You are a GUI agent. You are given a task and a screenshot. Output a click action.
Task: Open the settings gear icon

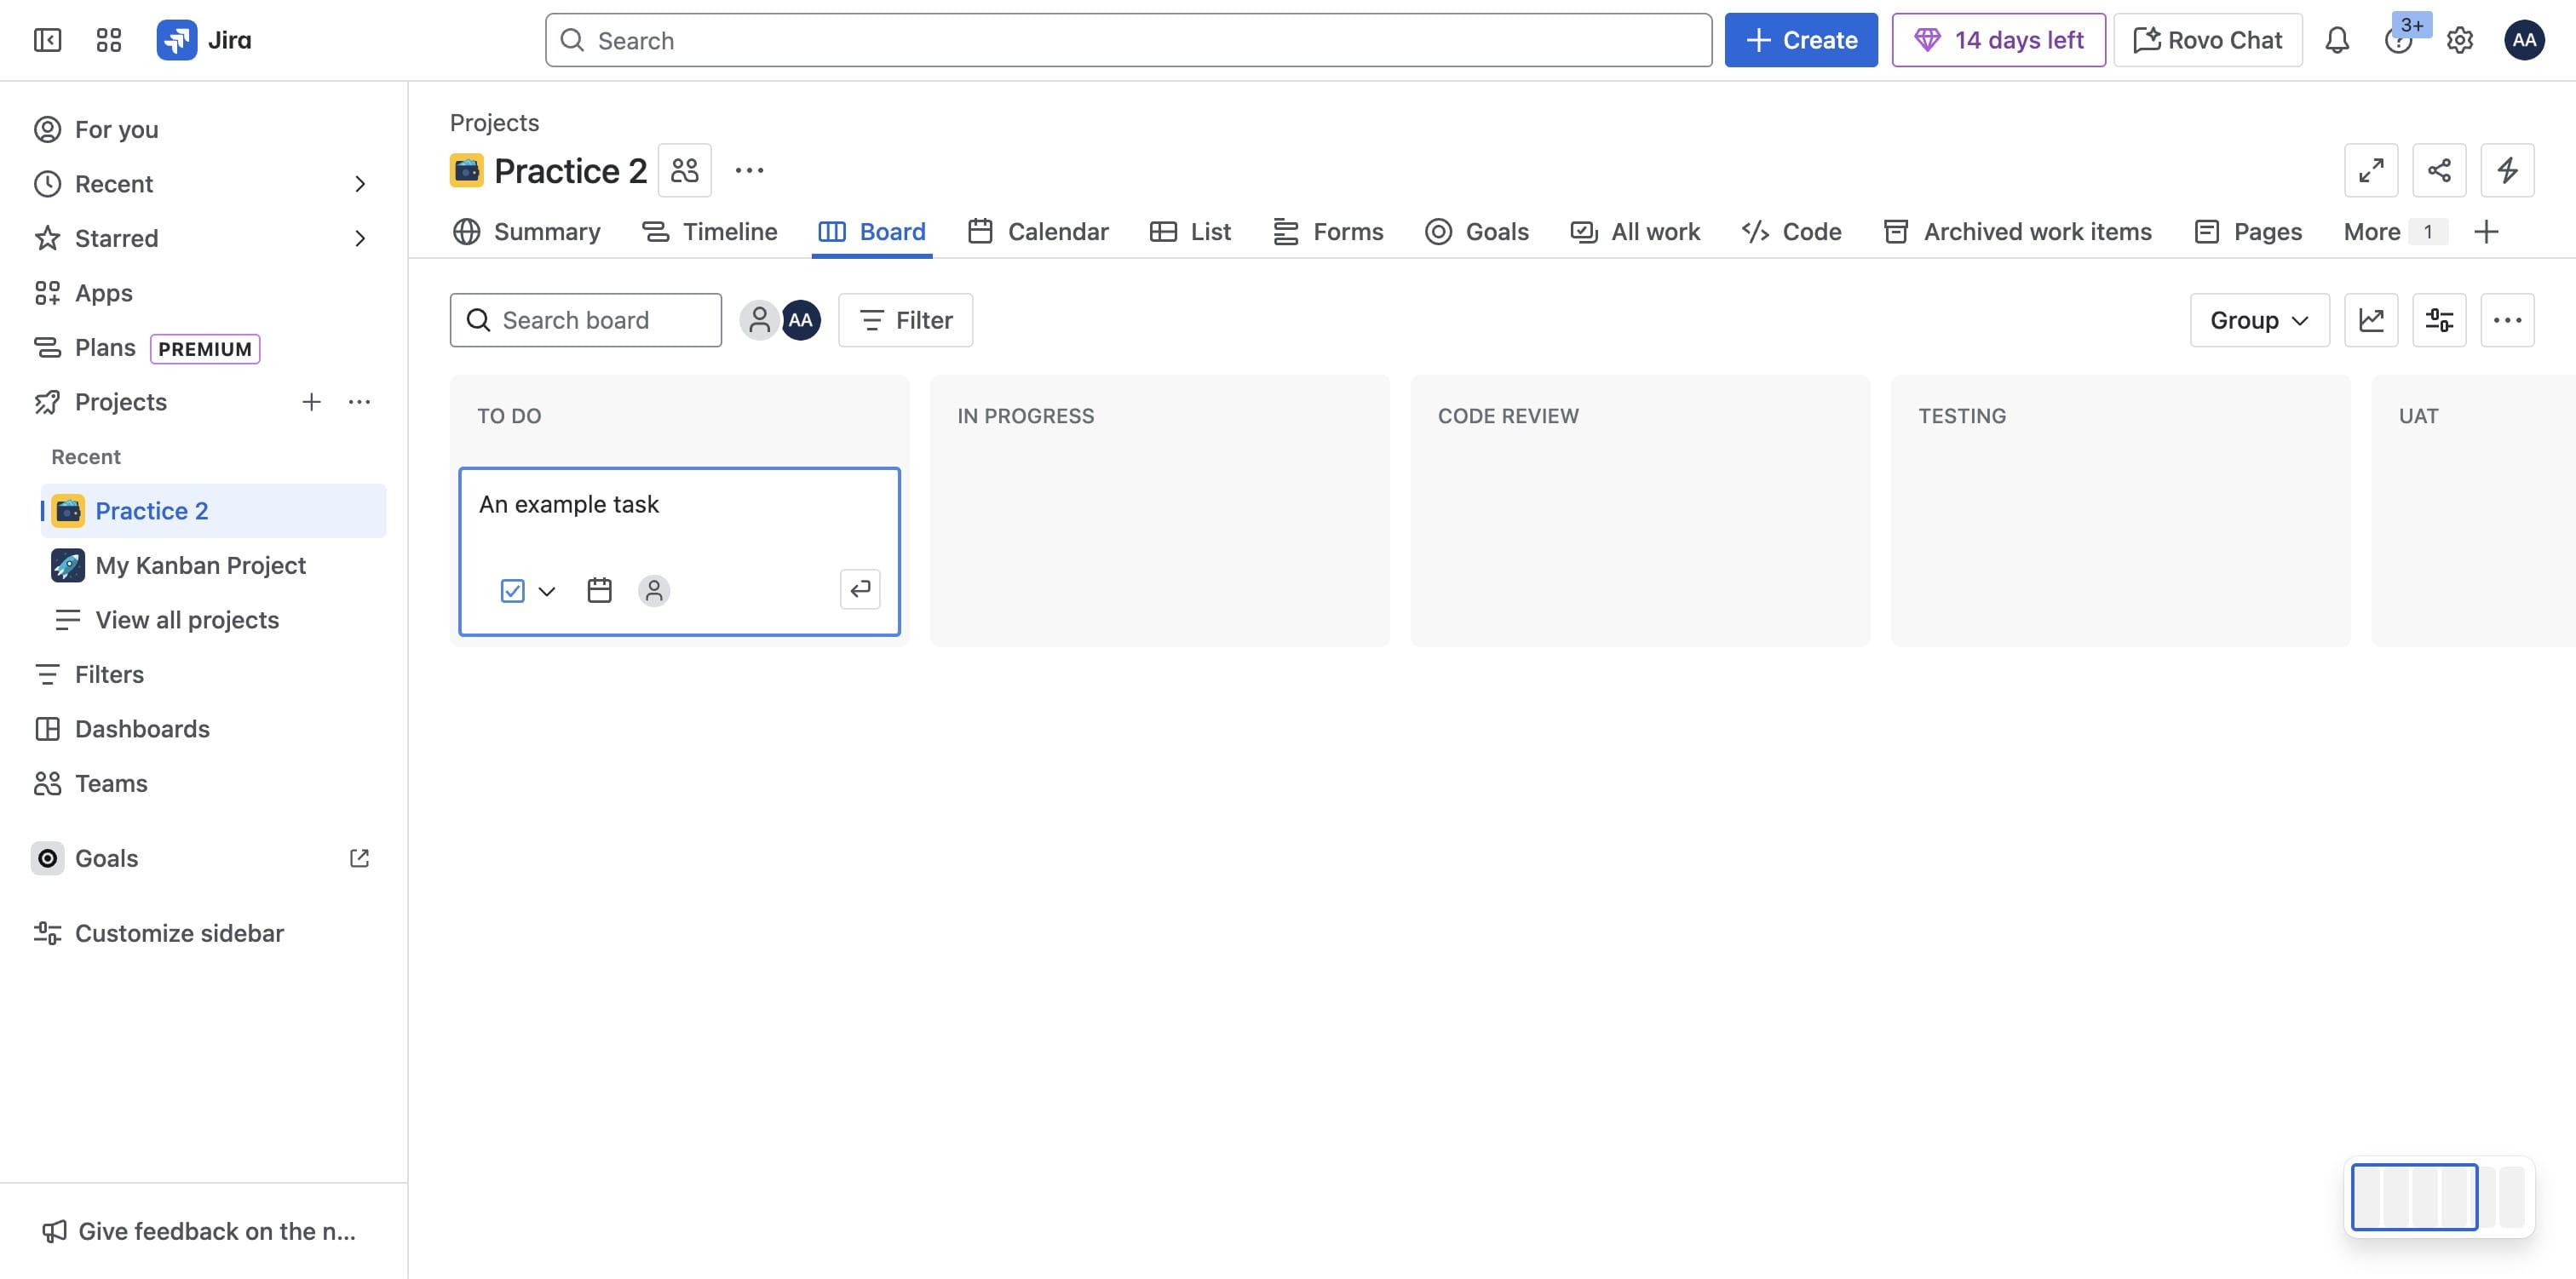click(2460, 40)
